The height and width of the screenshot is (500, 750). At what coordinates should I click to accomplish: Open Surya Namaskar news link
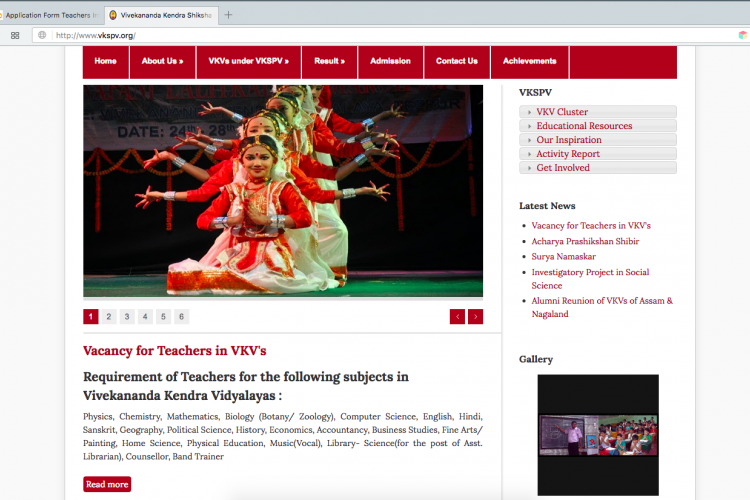tap(564, 256)
